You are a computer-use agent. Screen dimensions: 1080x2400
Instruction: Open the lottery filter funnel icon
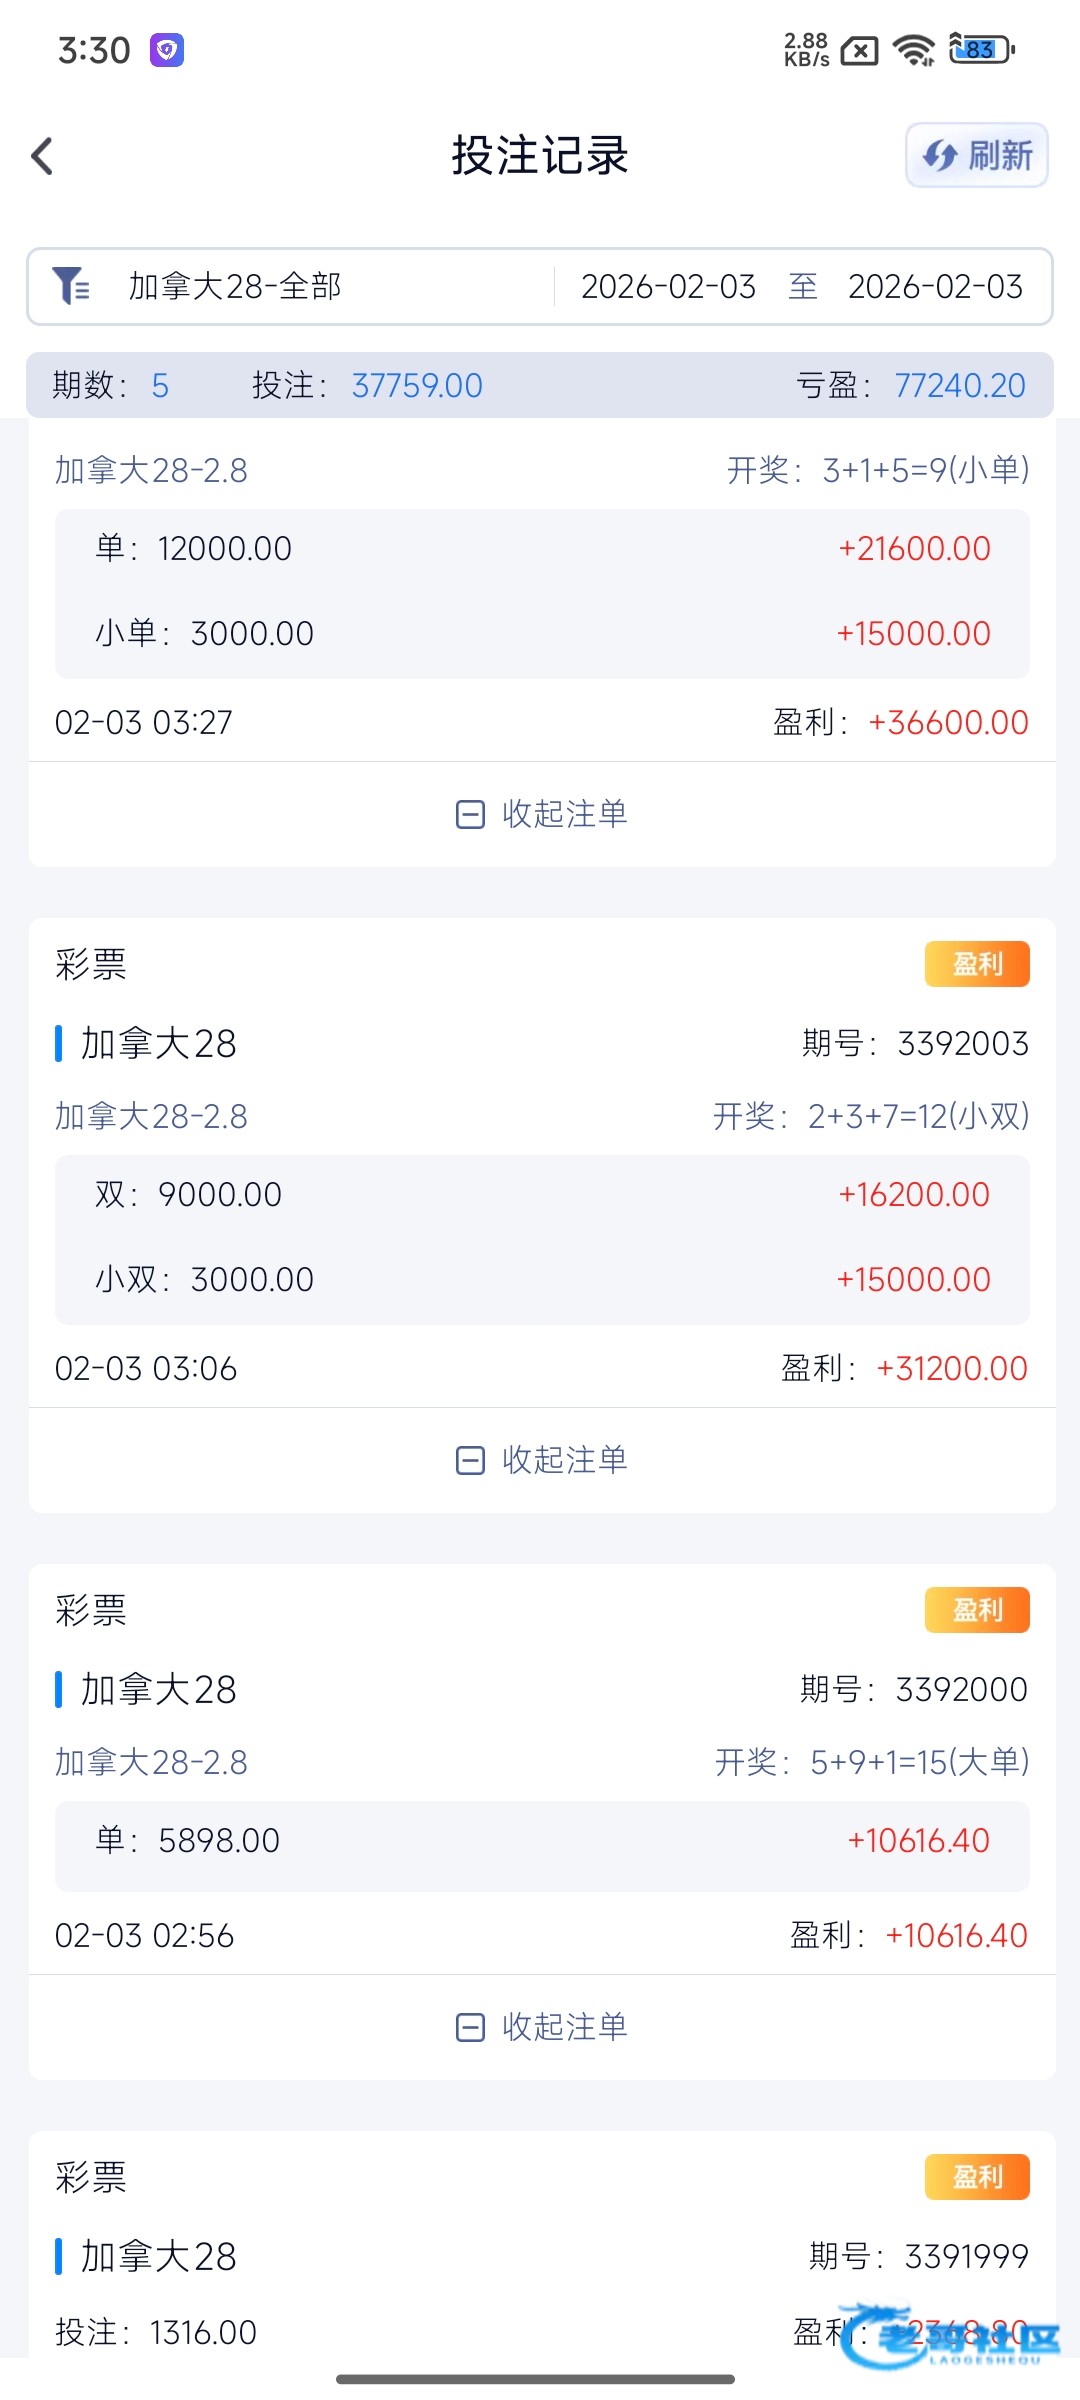coord(70,286)
